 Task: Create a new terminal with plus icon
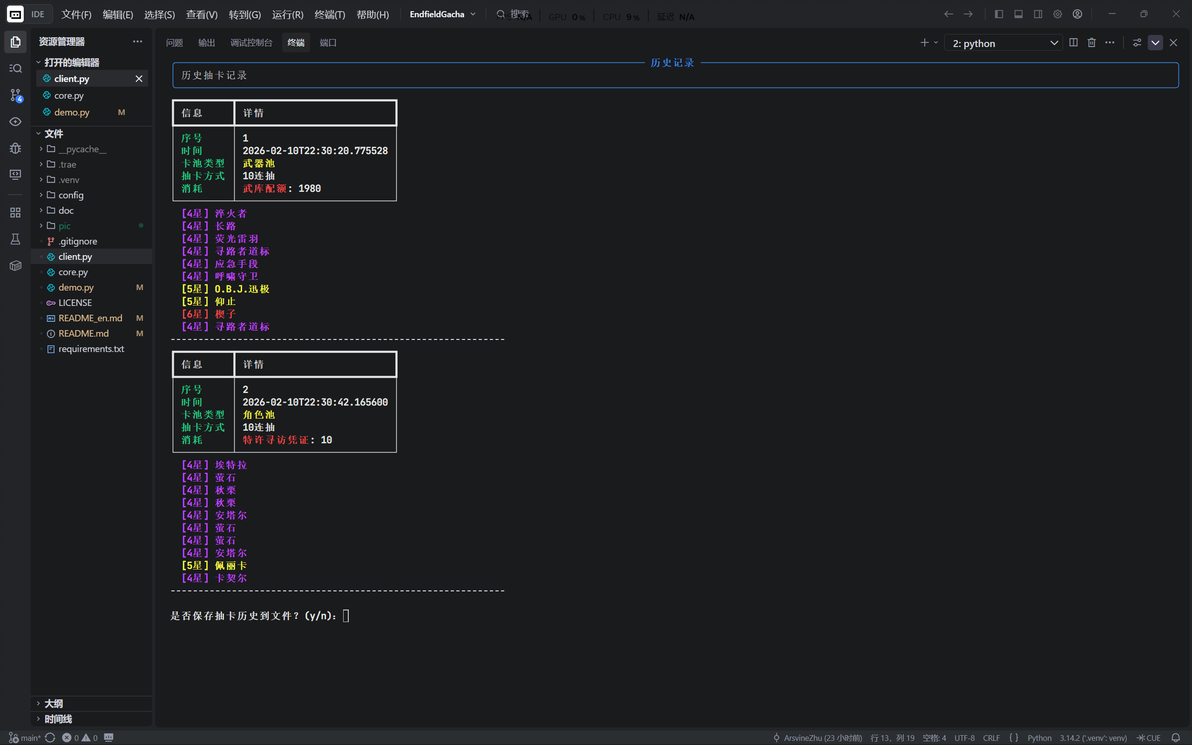924,43
